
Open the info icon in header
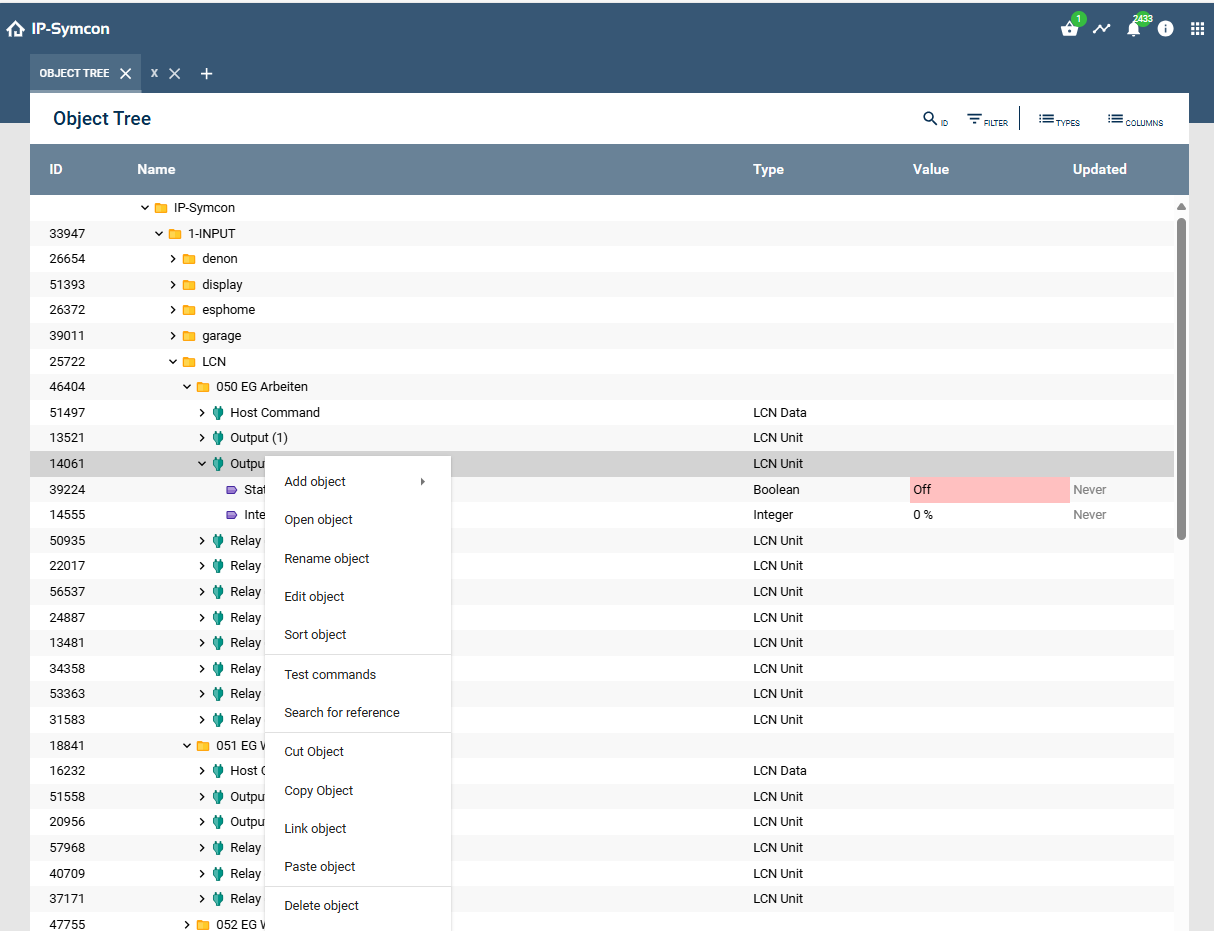tap(1165, 29)
